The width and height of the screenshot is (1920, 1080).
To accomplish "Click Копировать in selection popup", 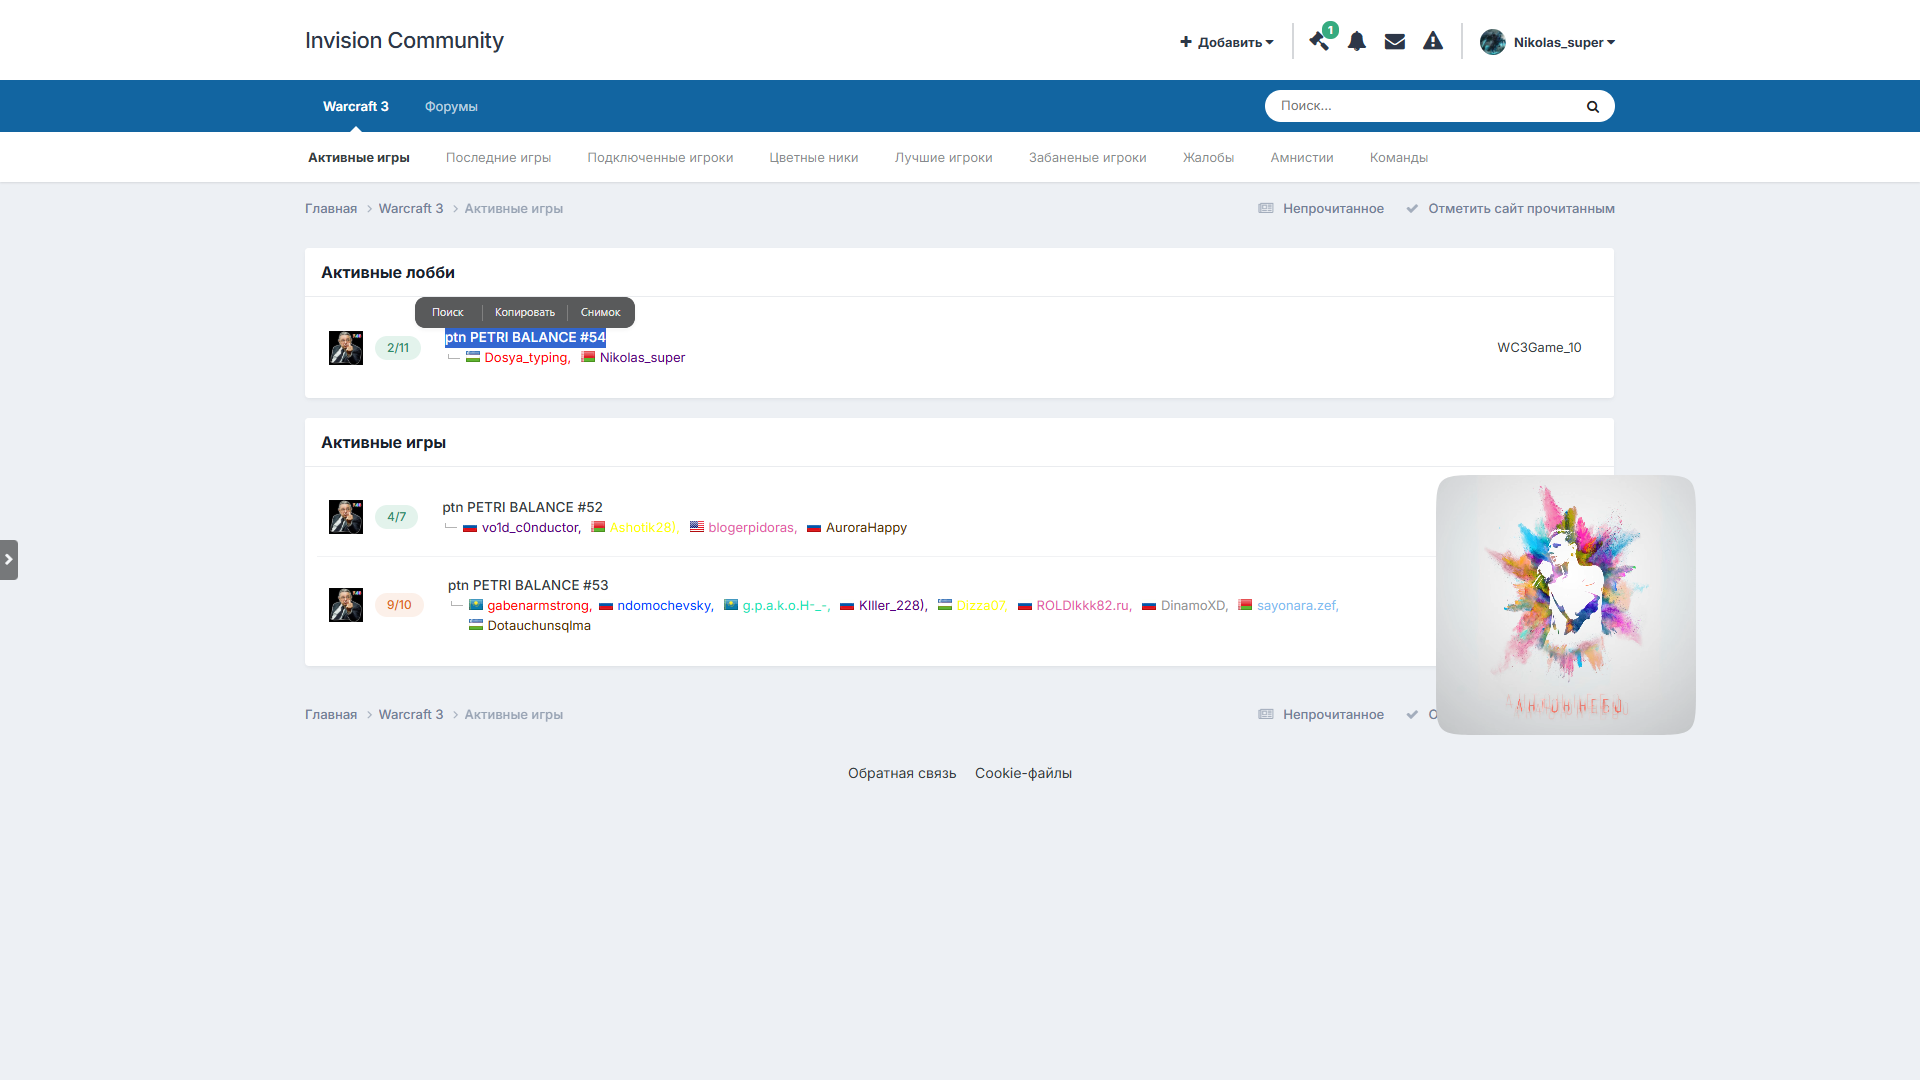I will coord(525,312).
